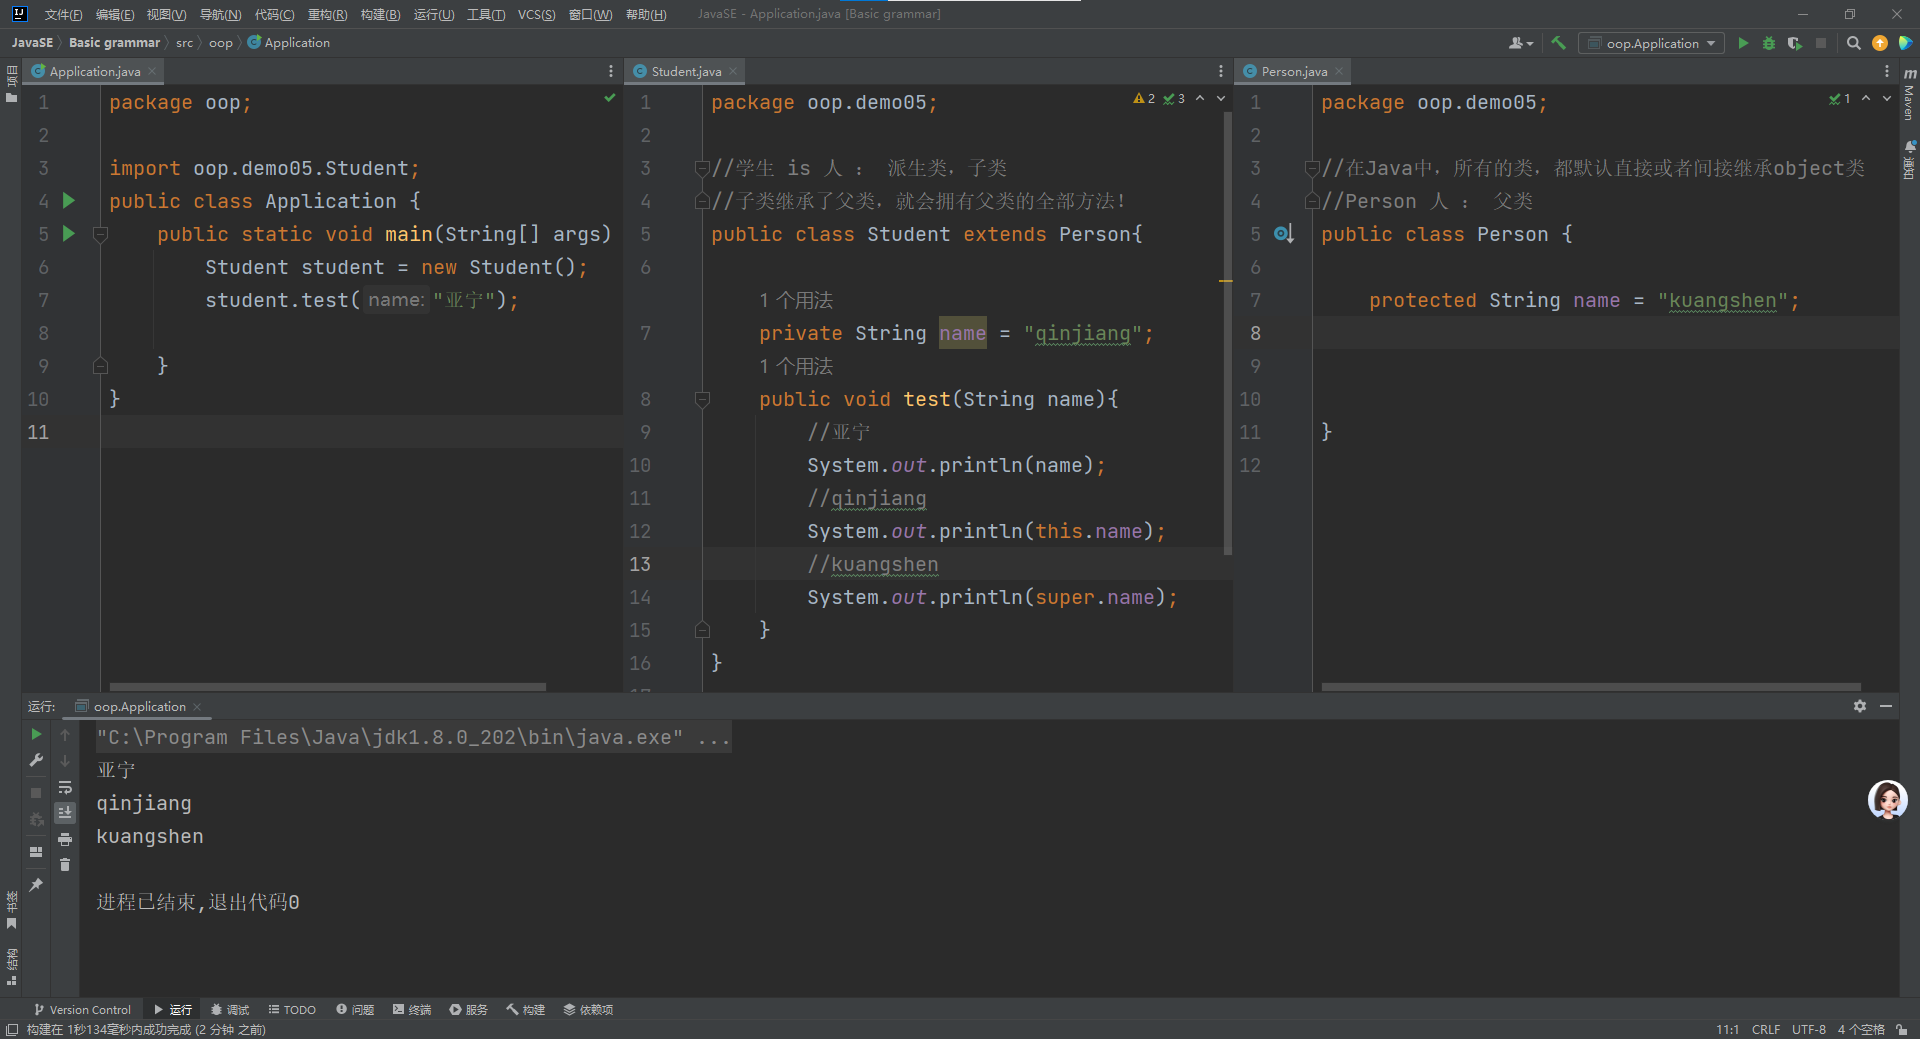
Task: Run oop.Application from the main toolbar
Action: (1743, 43)
